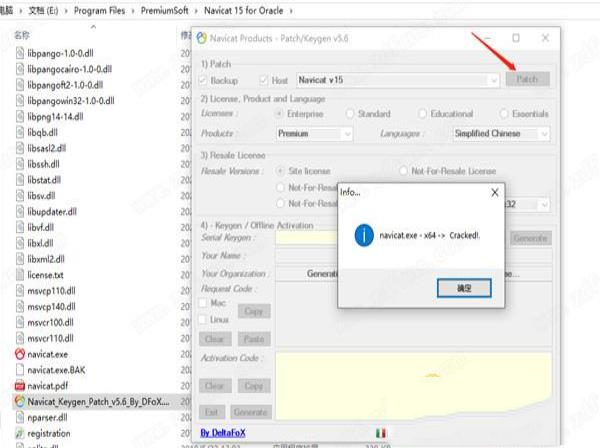Screen dimensions: 600x448
Task: Select the Standard license radio button
Action: [350, 114]
